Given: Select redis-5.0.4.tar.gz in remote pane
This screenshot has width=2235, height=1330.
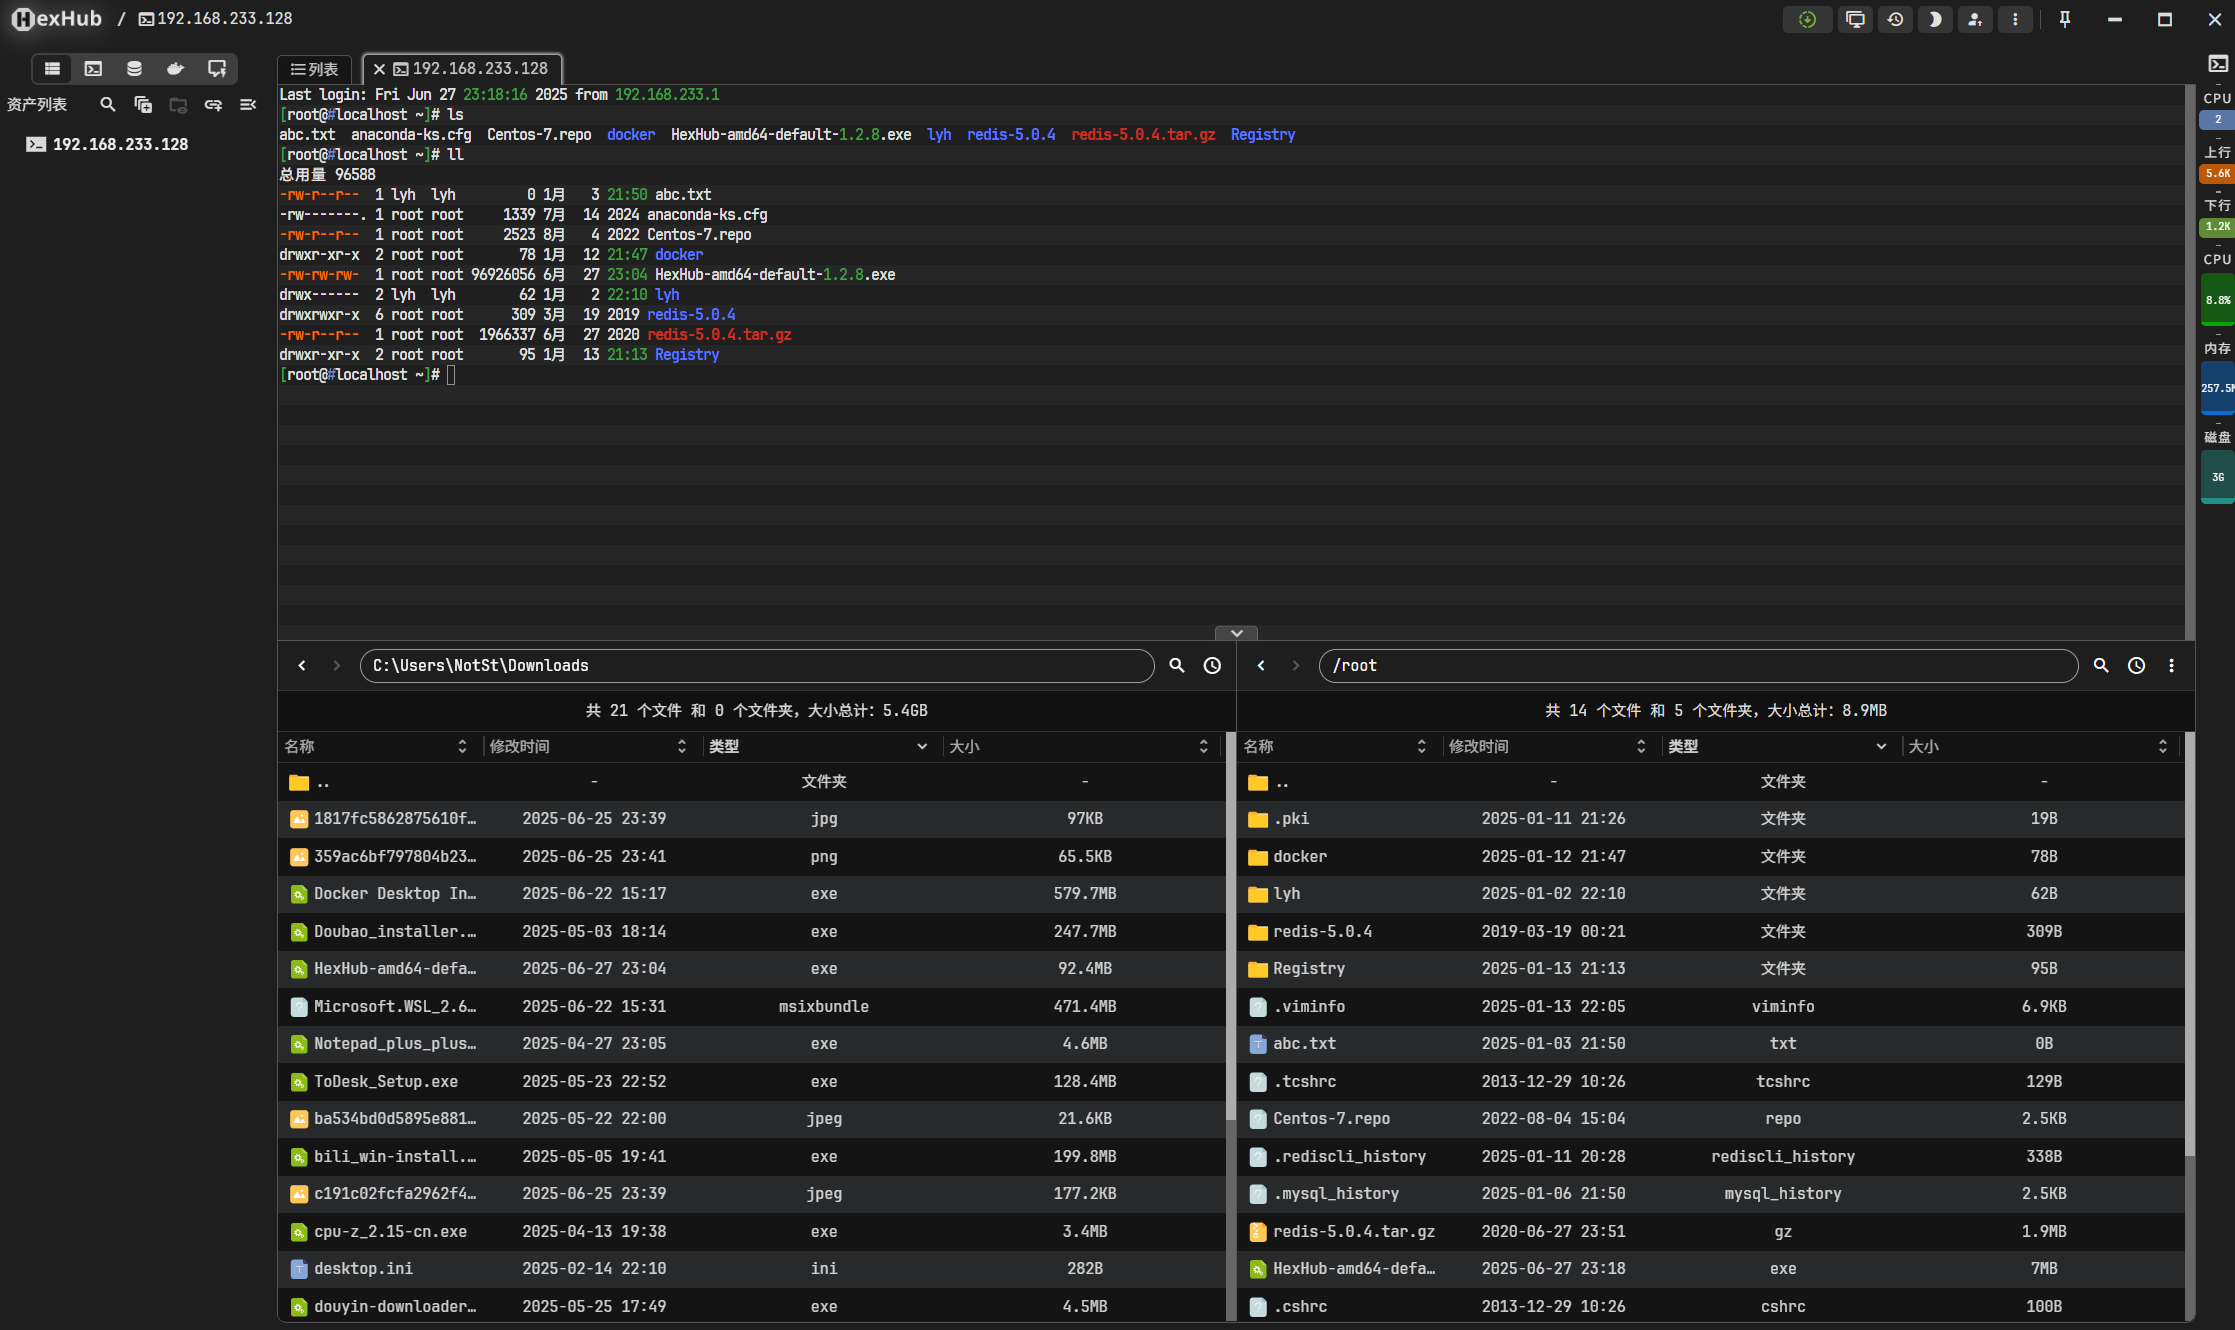Looking at the screenshot, I should pos(1711,1231).
